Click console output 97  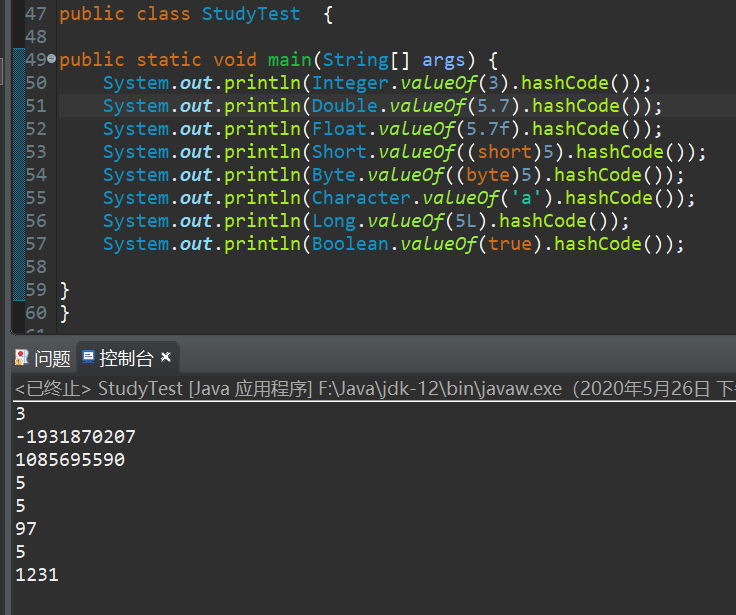(26, 529)
